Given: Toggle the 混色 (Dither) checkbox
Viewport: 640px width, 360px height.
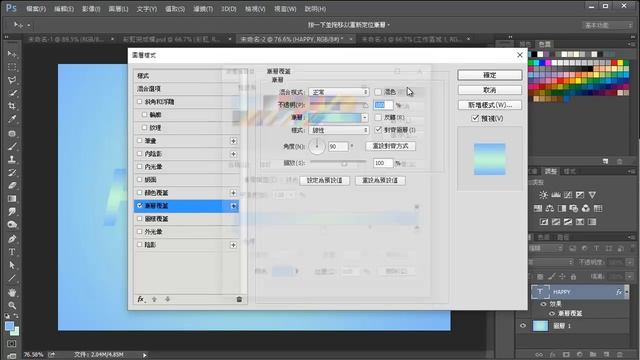Looking at the screenshot, I should click(378, 92).
